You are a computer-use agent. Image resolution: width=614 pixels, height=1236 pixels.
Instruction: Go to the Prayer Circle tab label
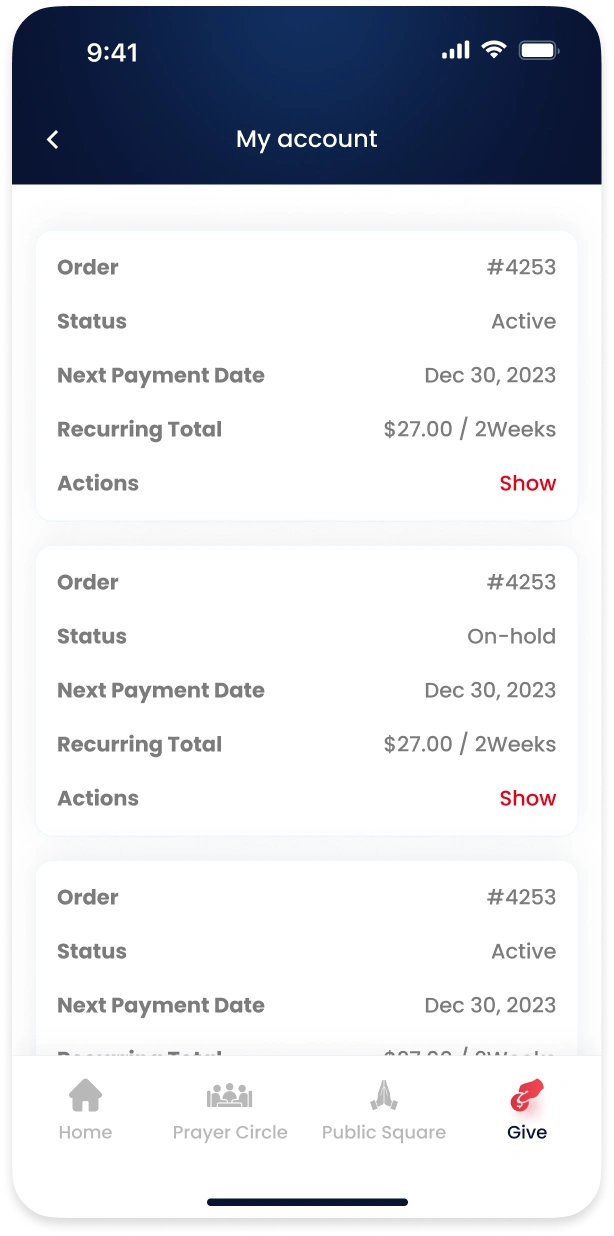pyautogui.click(x=230, y=1133)
